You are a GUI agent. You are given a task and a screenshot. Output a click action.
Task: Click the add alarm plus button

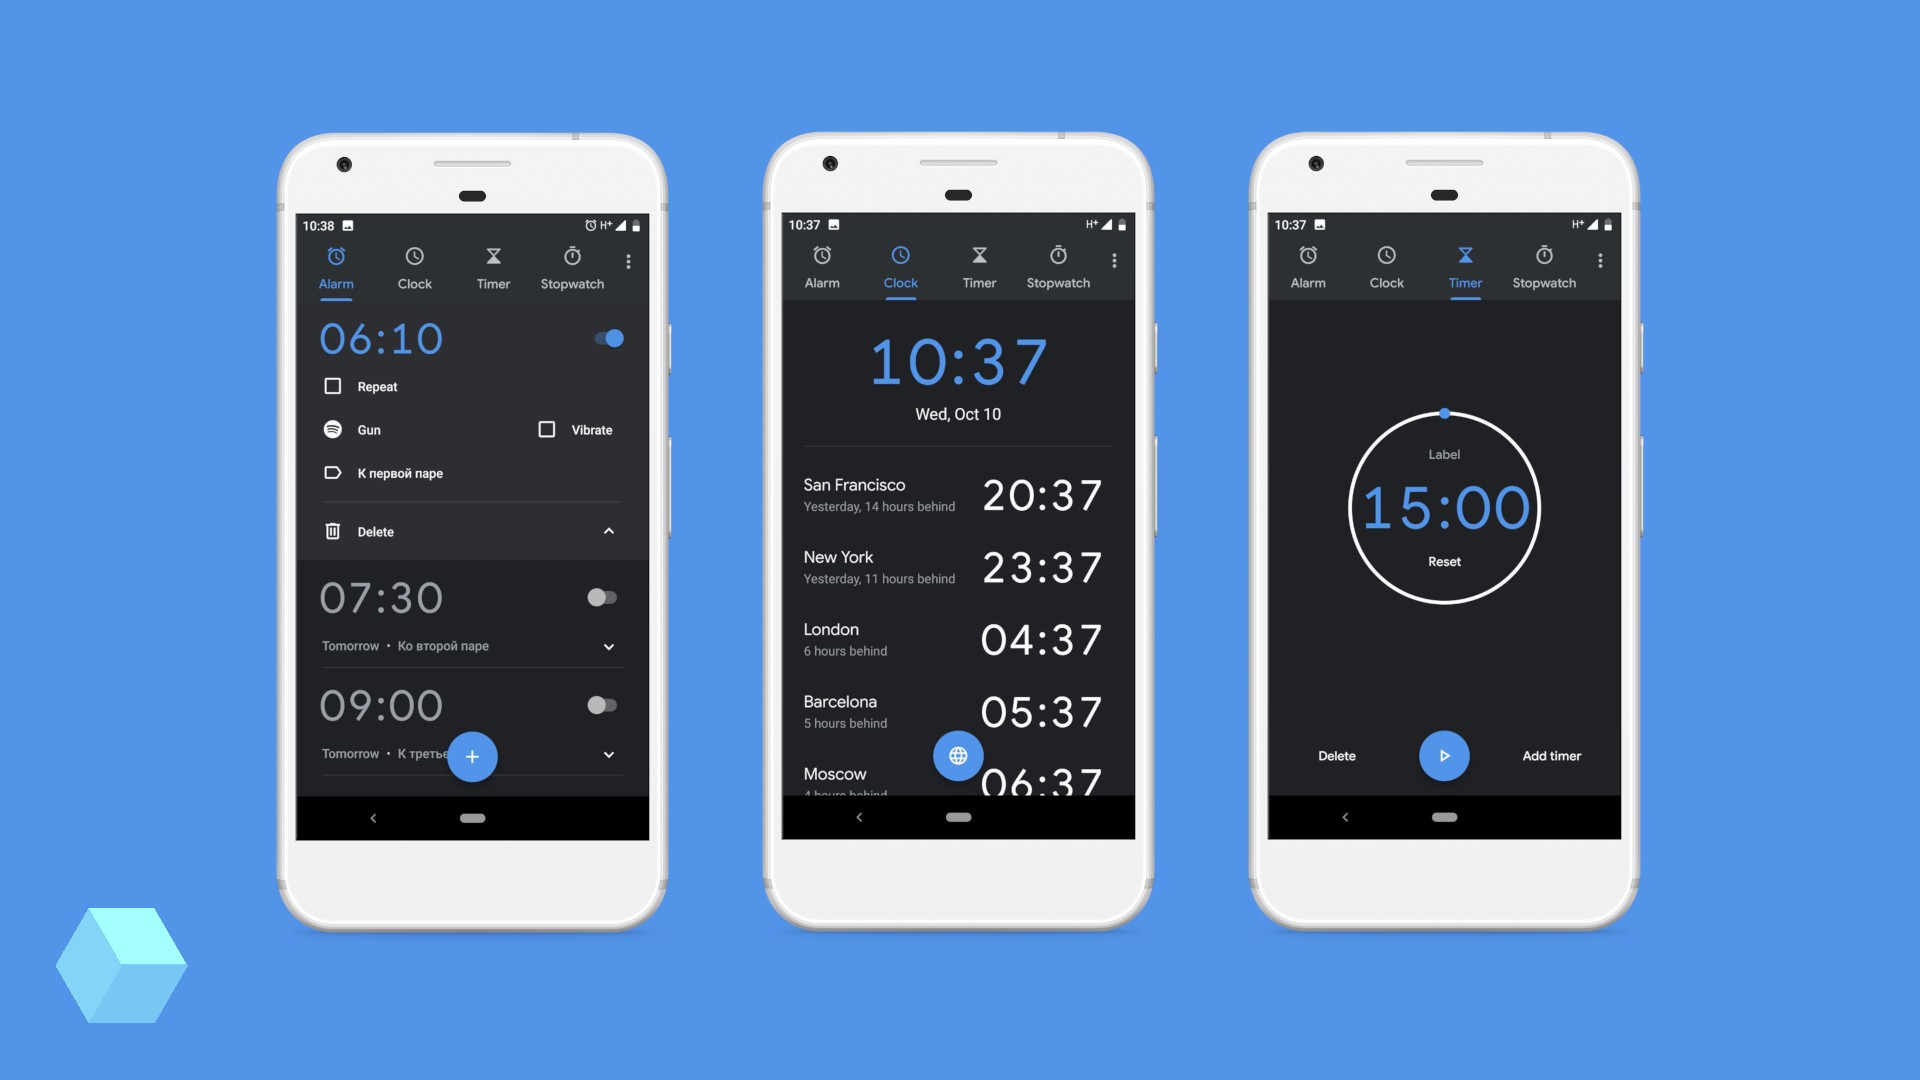pyautogui.click(x=471, y=756)
